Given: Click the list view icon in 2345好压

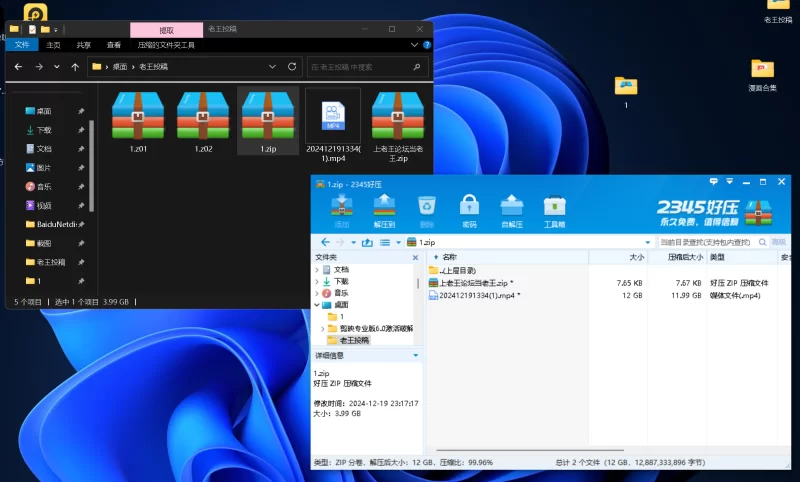Looking at the screenshot, I should click(385, 242).
